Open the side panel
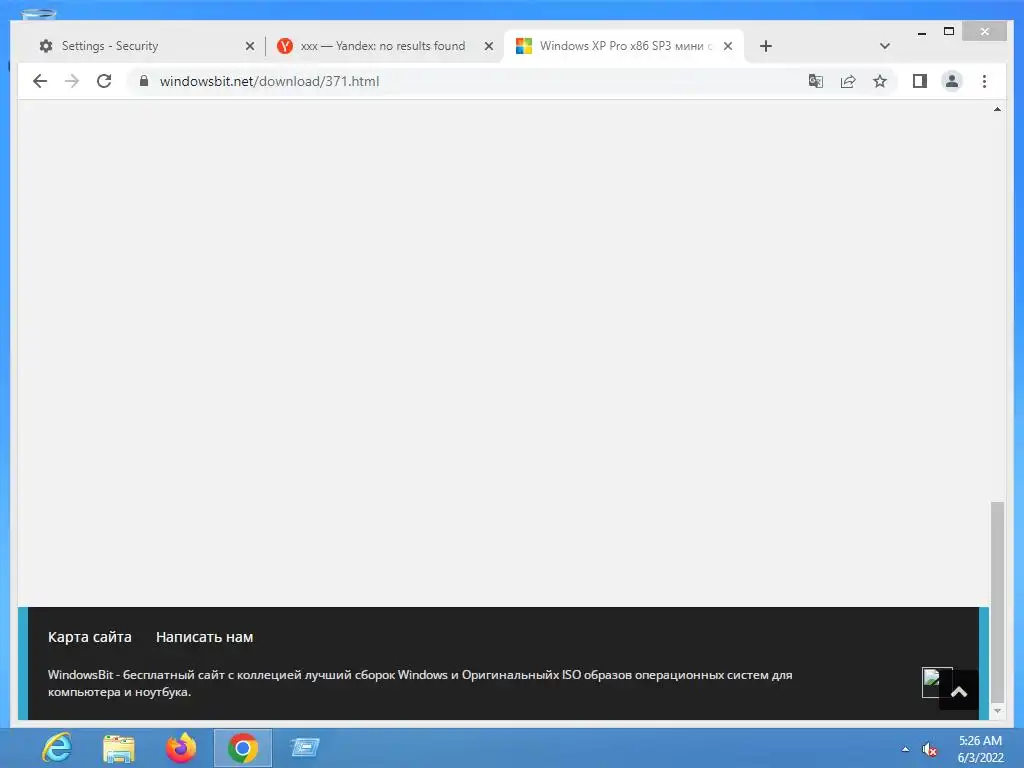The width and height of the screenshot is (1024, 768). point(920,81)
